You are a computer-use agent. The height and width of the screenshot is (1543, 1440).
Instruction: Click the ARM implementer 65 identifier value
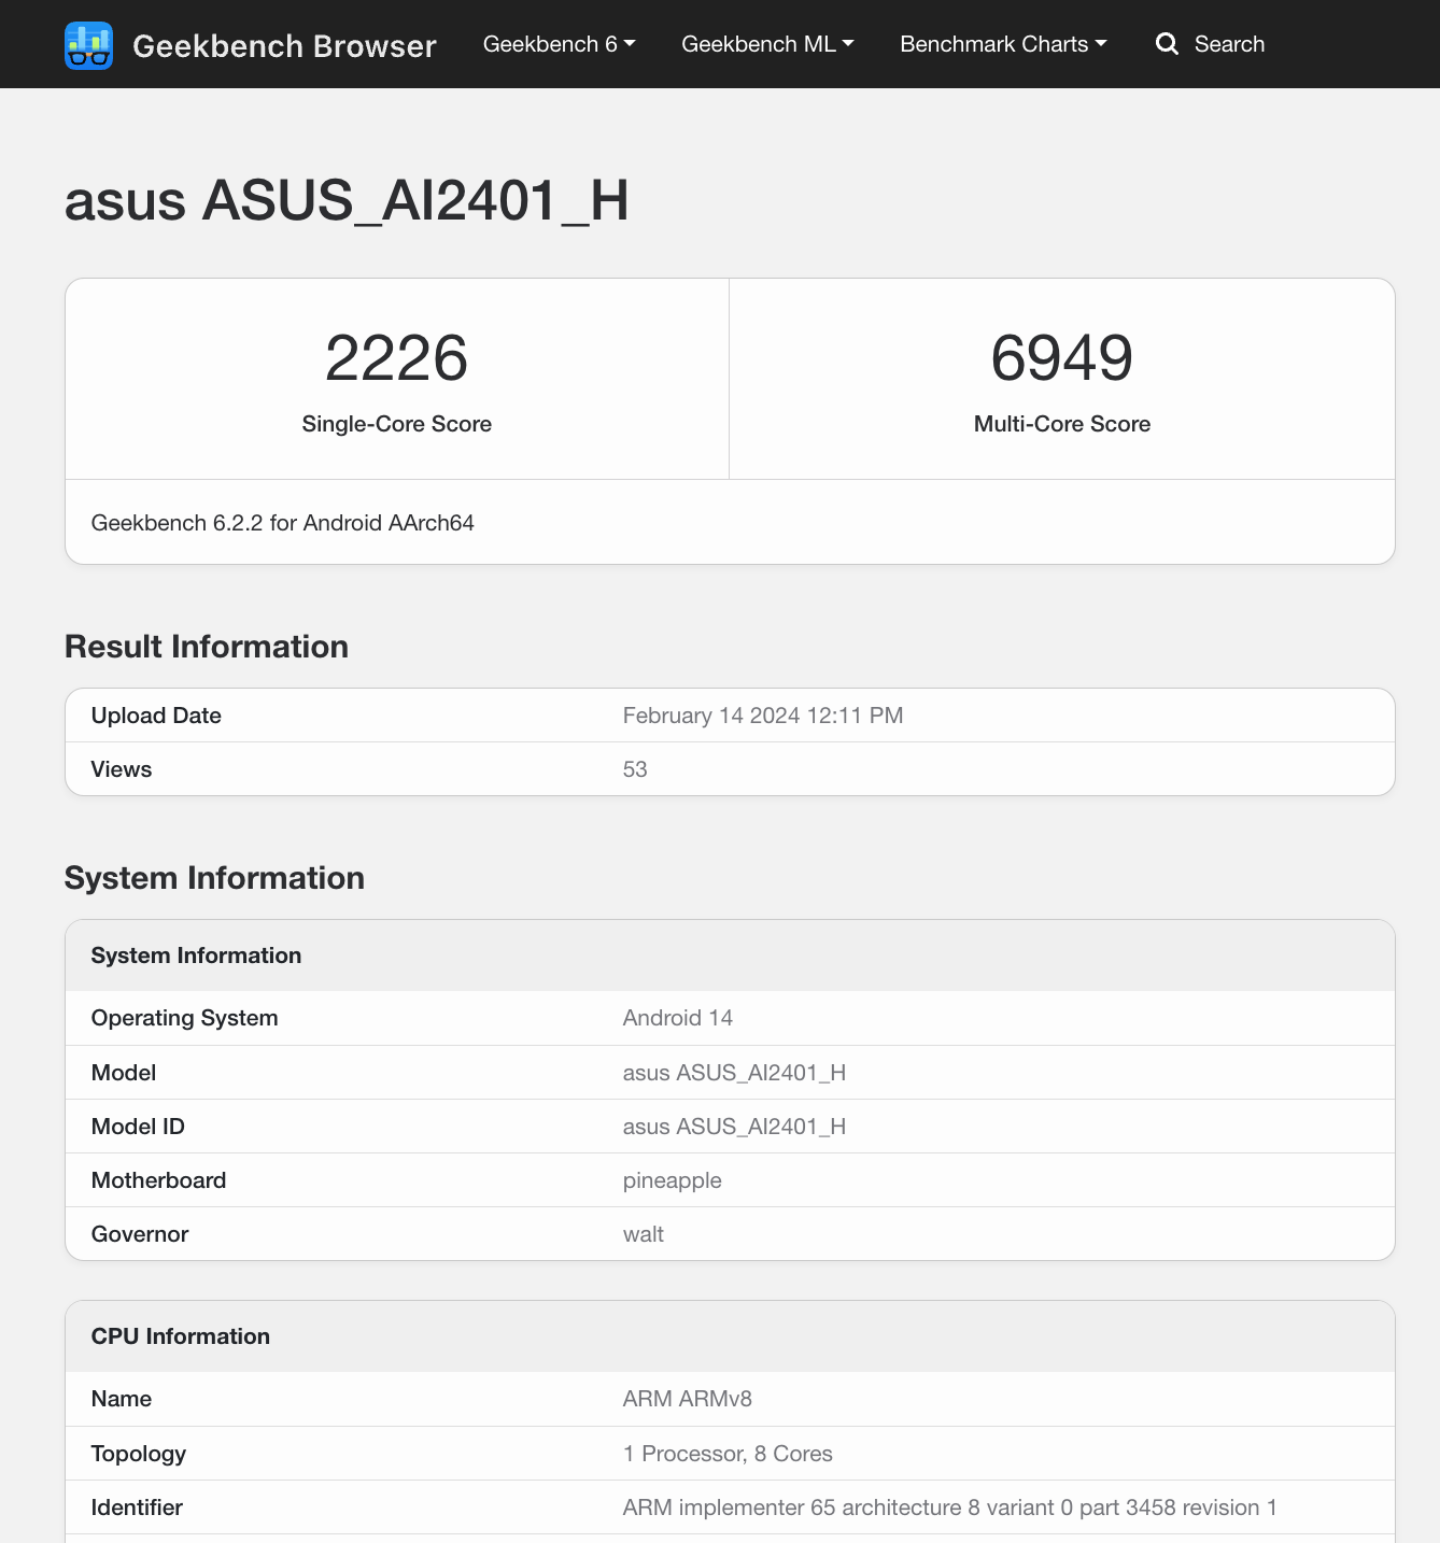point(949,1508)
